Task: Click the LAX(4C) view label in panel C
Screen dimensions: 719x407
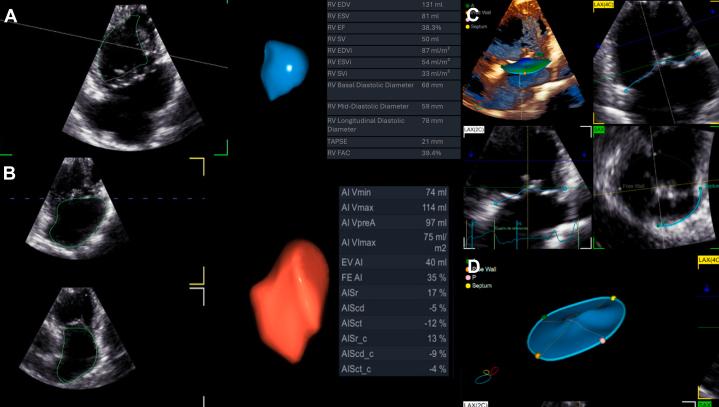Action: tap(606, 5)
